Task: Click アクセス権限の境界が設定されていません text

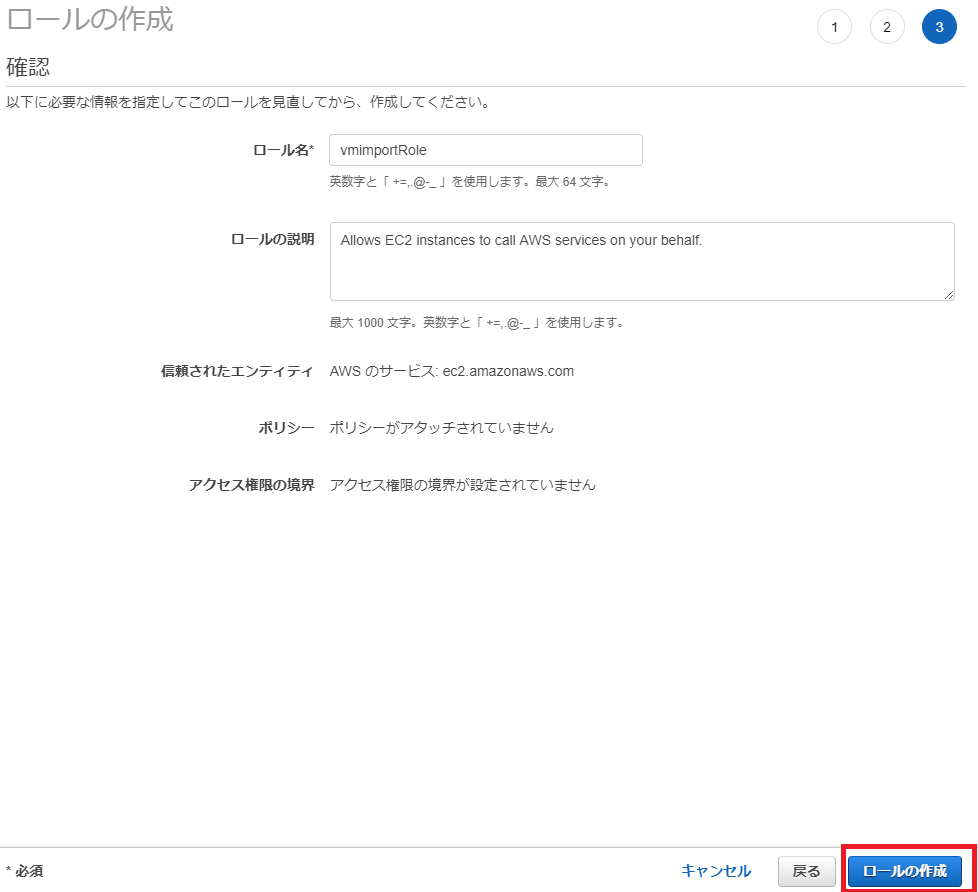Action: 462,485
